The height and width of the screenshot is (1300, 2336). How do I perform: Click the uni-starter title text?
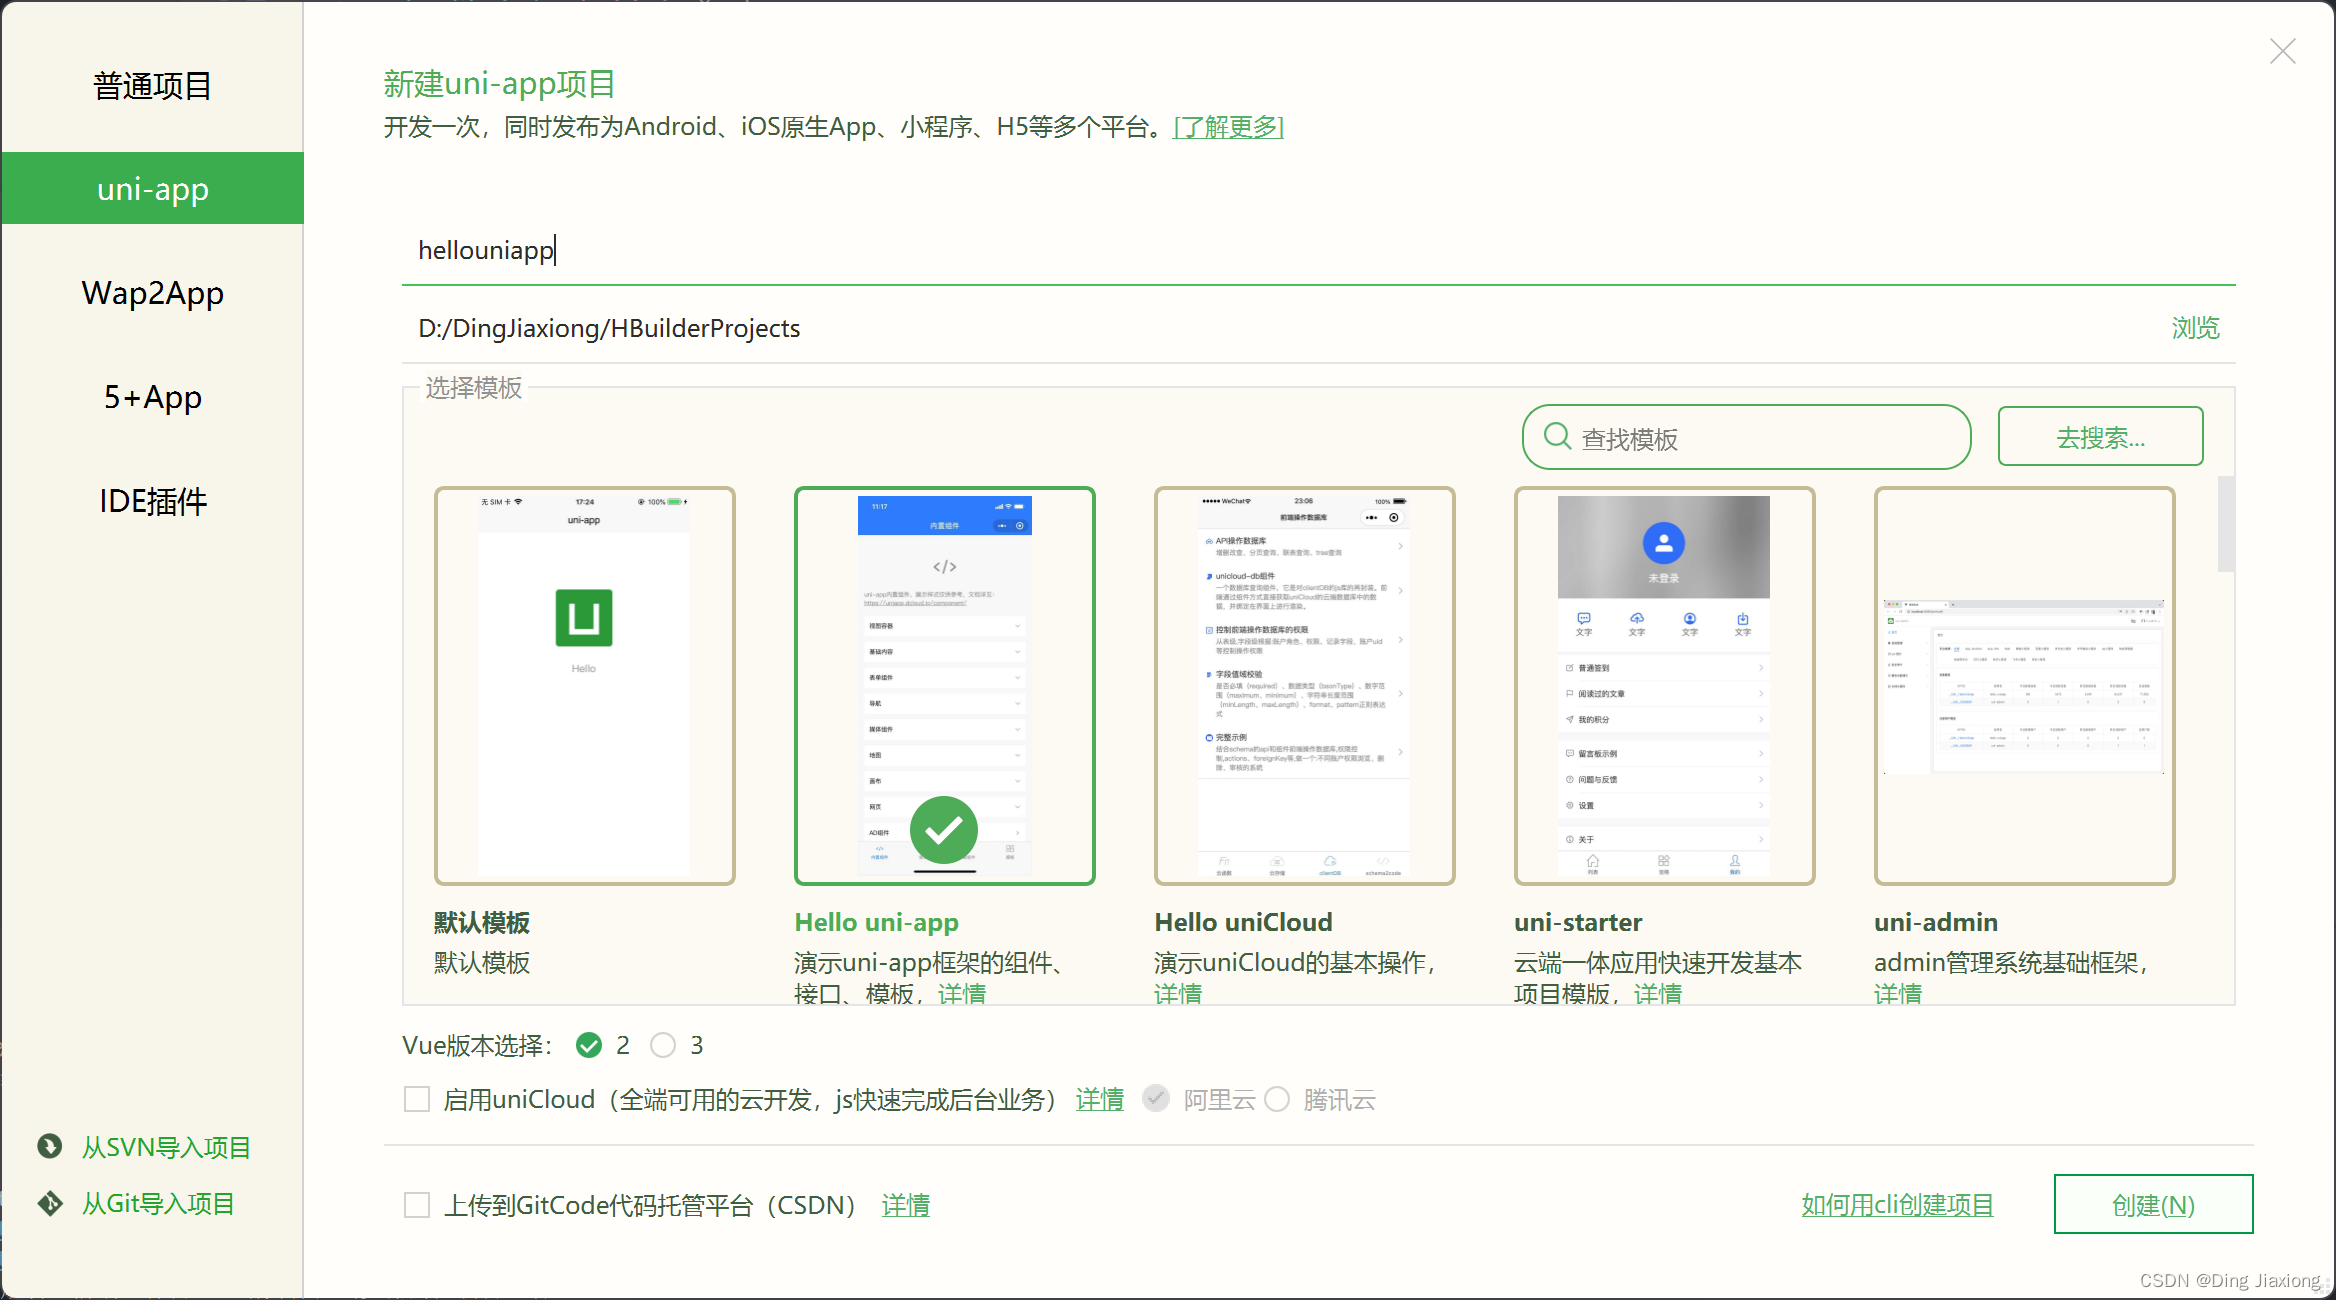tap(1578, 922)
